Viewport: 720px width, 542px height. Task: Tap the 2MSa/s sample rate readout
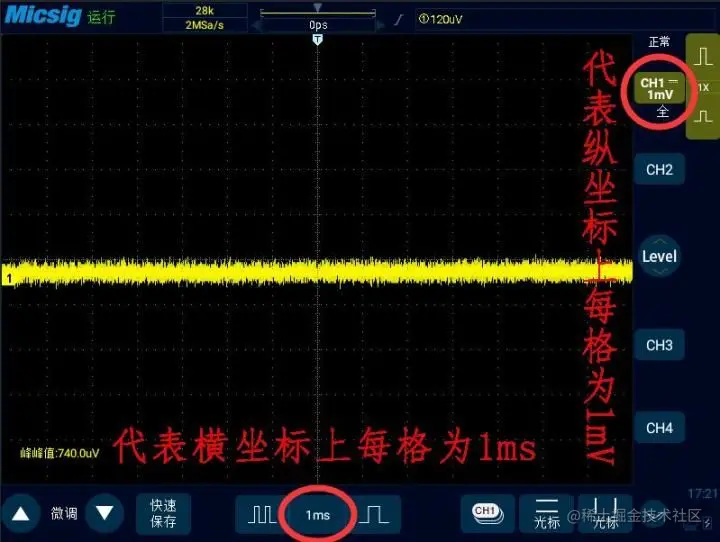tap(204, 25)
